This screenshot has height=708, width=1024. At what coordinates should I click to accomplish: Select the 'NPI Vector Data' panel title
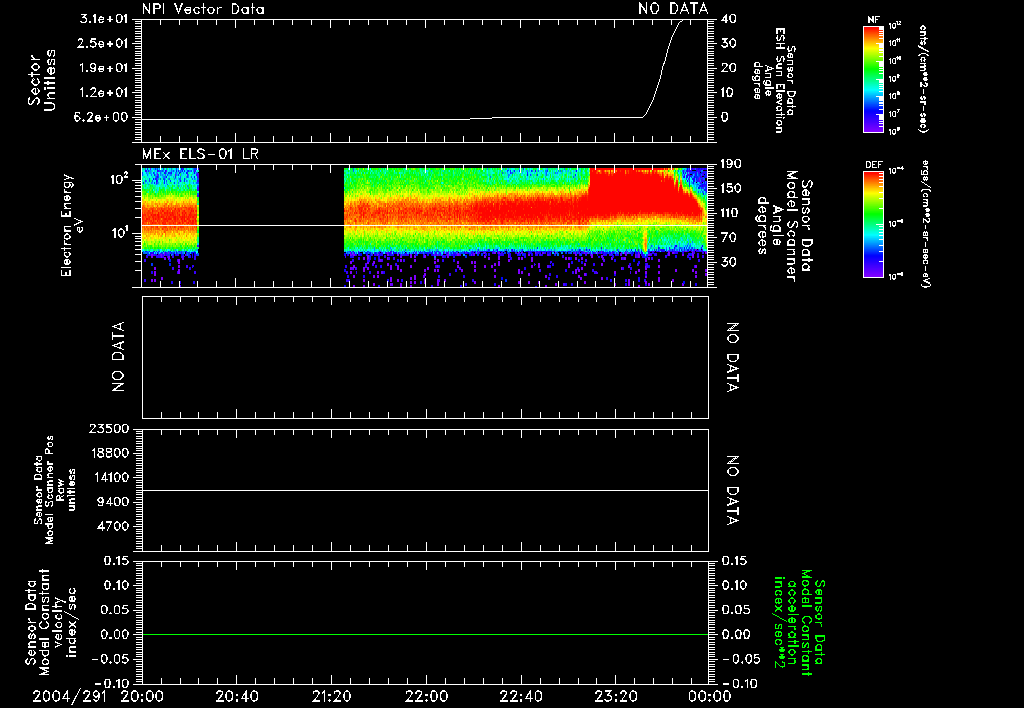[x=203, y=9]
